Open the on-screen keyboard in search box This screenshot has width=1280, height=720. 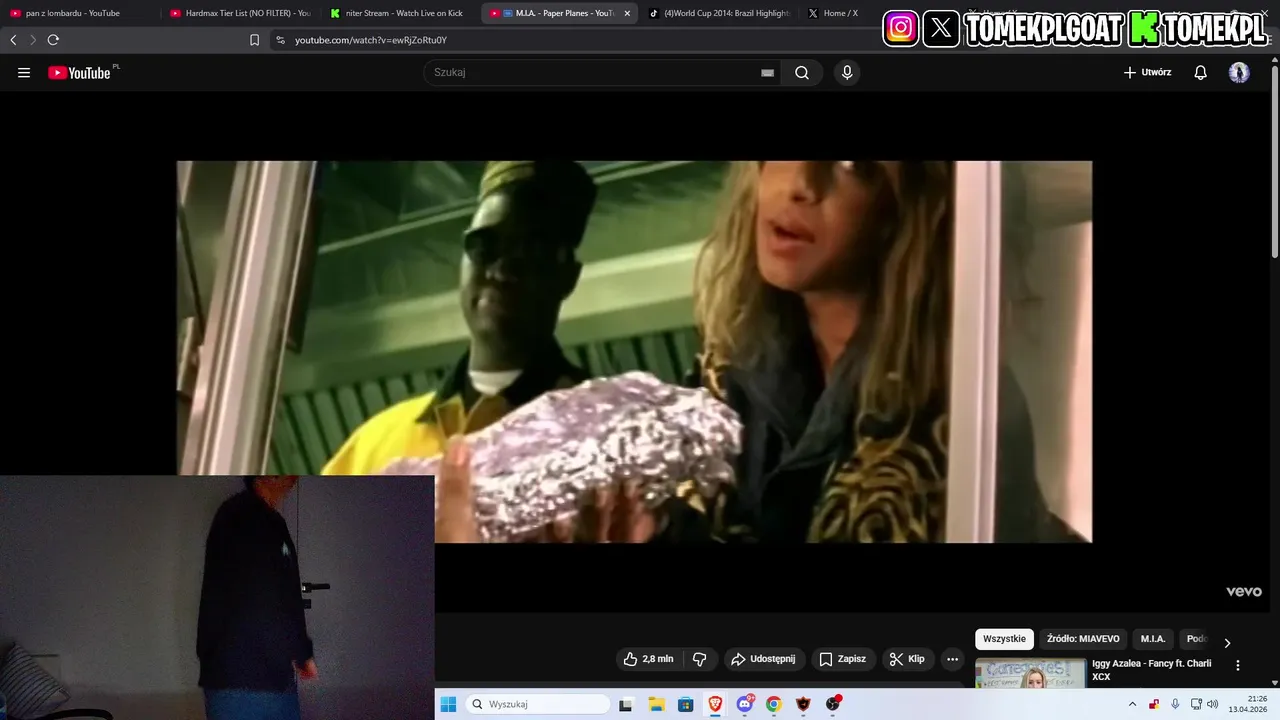767,73
